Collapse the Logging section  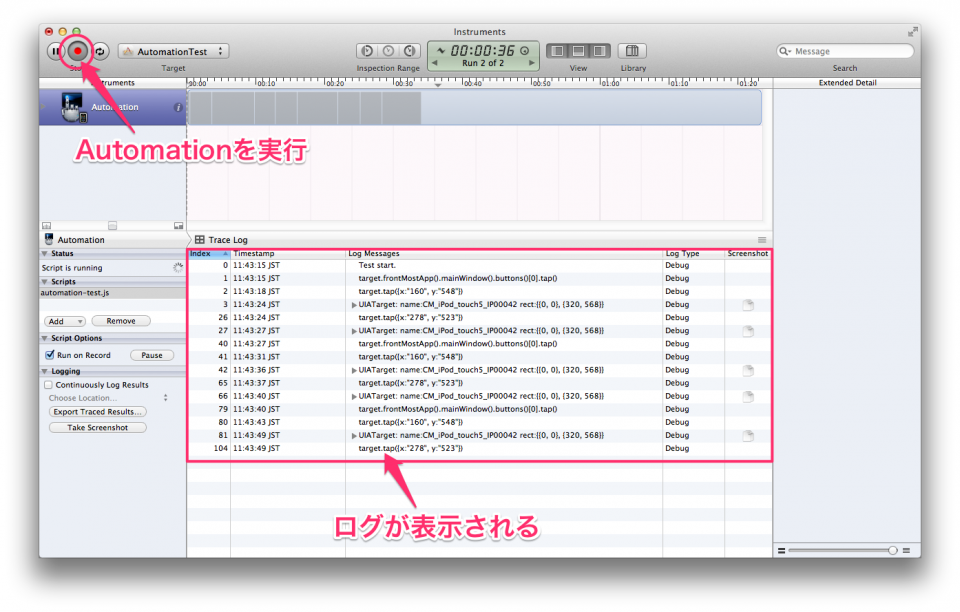pos(45,371)
